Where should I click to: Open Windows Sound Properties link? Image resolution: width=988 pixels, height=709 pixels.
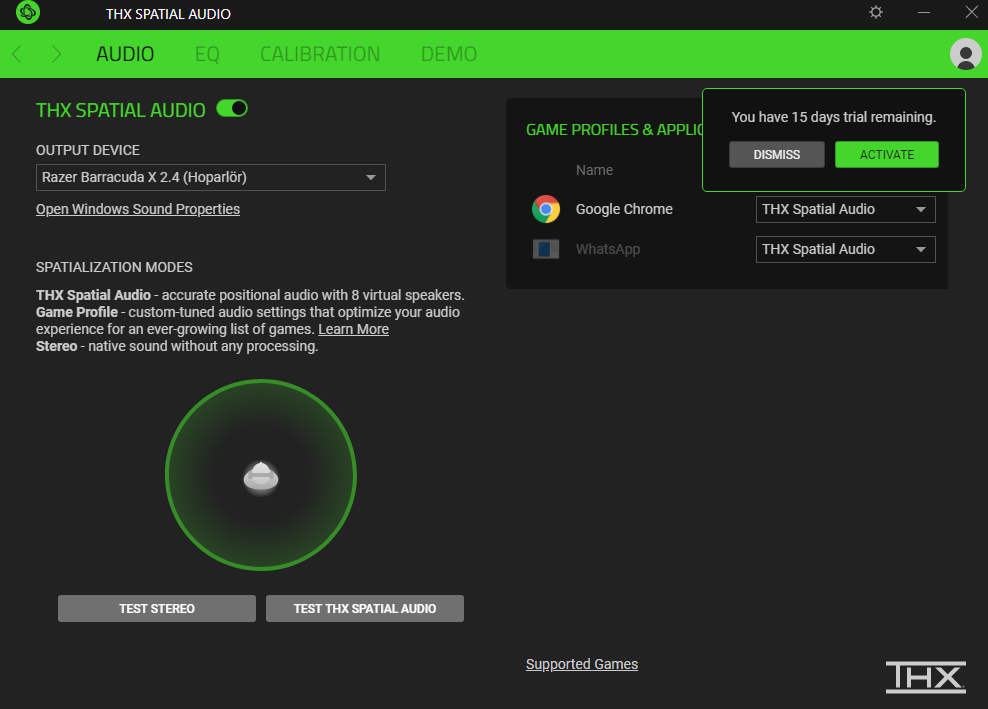point(138,209)
